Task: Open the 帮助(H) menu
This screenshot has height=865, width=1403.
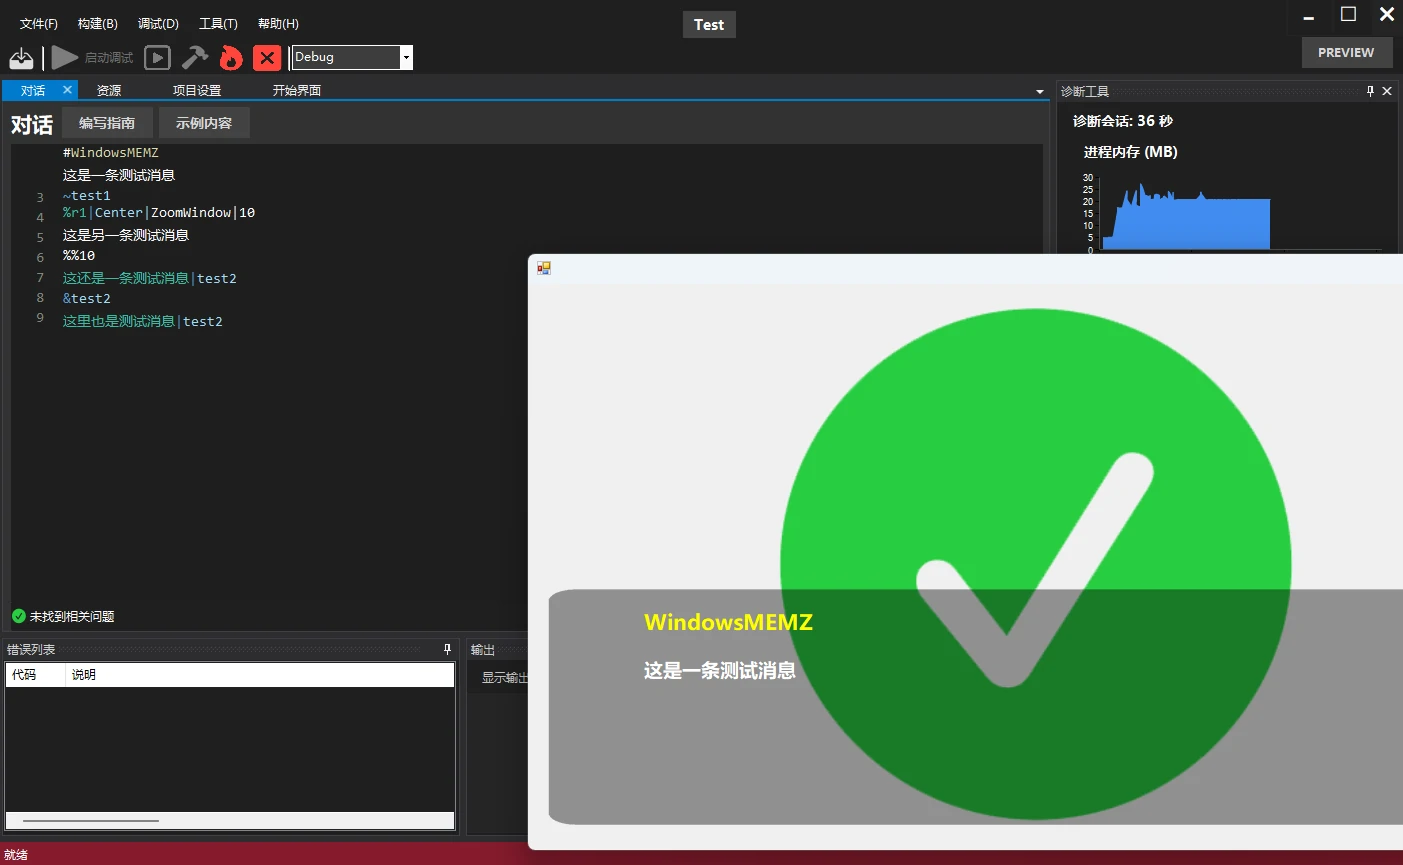Action: click(278, 23)
